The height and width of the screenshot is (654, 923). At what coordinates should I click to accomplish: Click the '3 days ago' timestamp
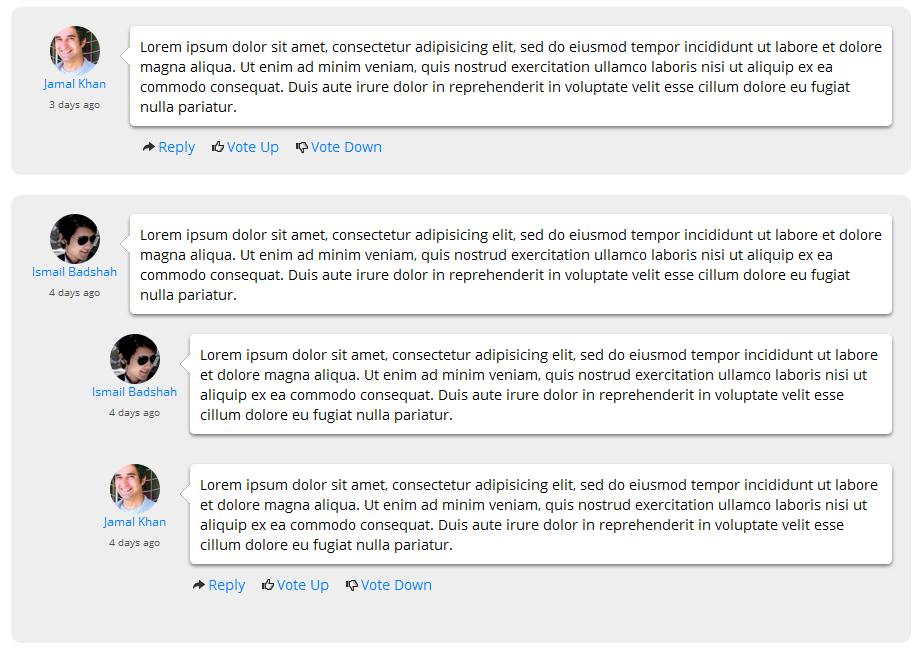coord(75,105)
